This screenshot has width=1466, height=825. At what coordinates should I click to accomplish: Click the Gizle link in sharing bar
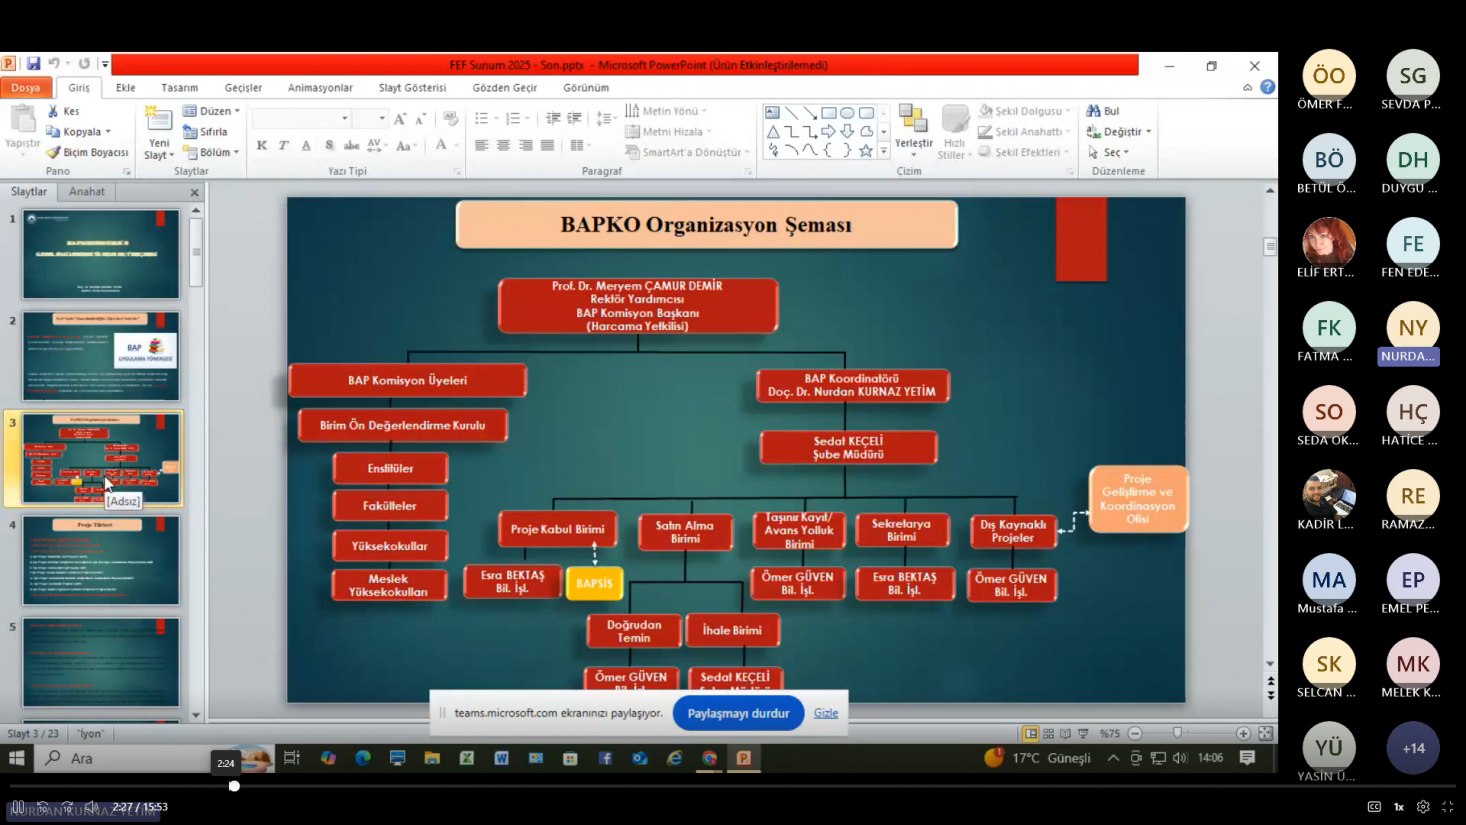(825, 713)
